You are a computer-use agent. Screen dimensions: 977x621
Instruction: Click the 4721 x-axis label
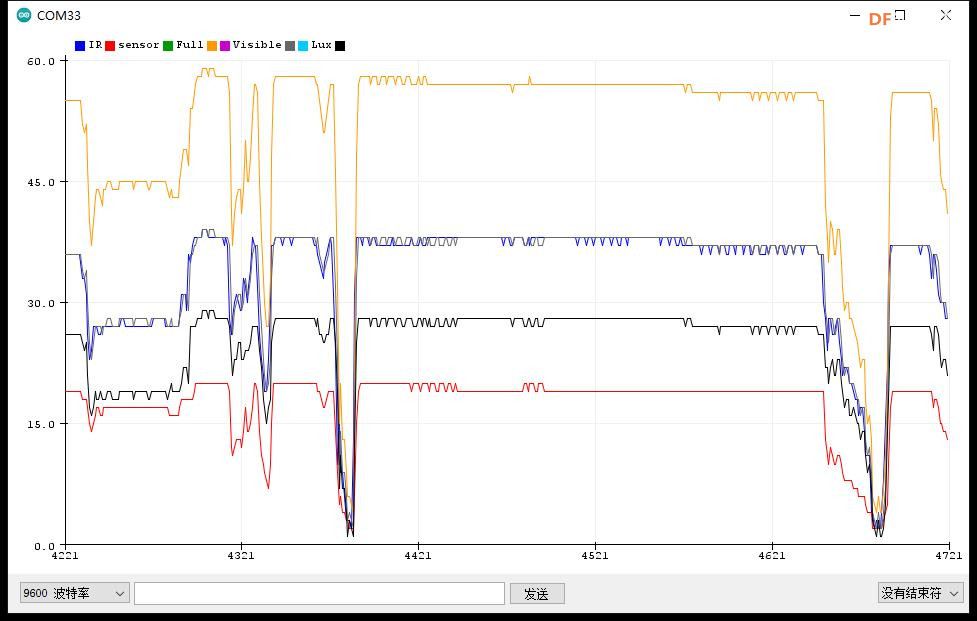[x=948, y=555]
